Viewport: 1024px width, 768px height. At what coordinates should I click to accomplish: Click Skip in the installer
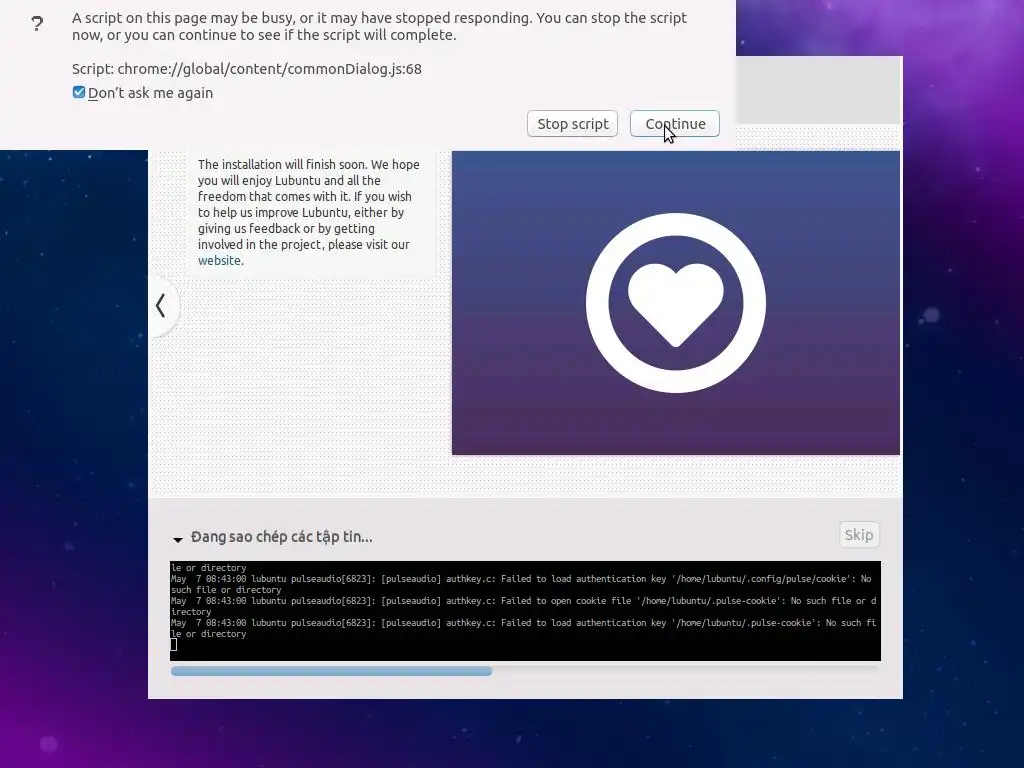tap(859, 535)
